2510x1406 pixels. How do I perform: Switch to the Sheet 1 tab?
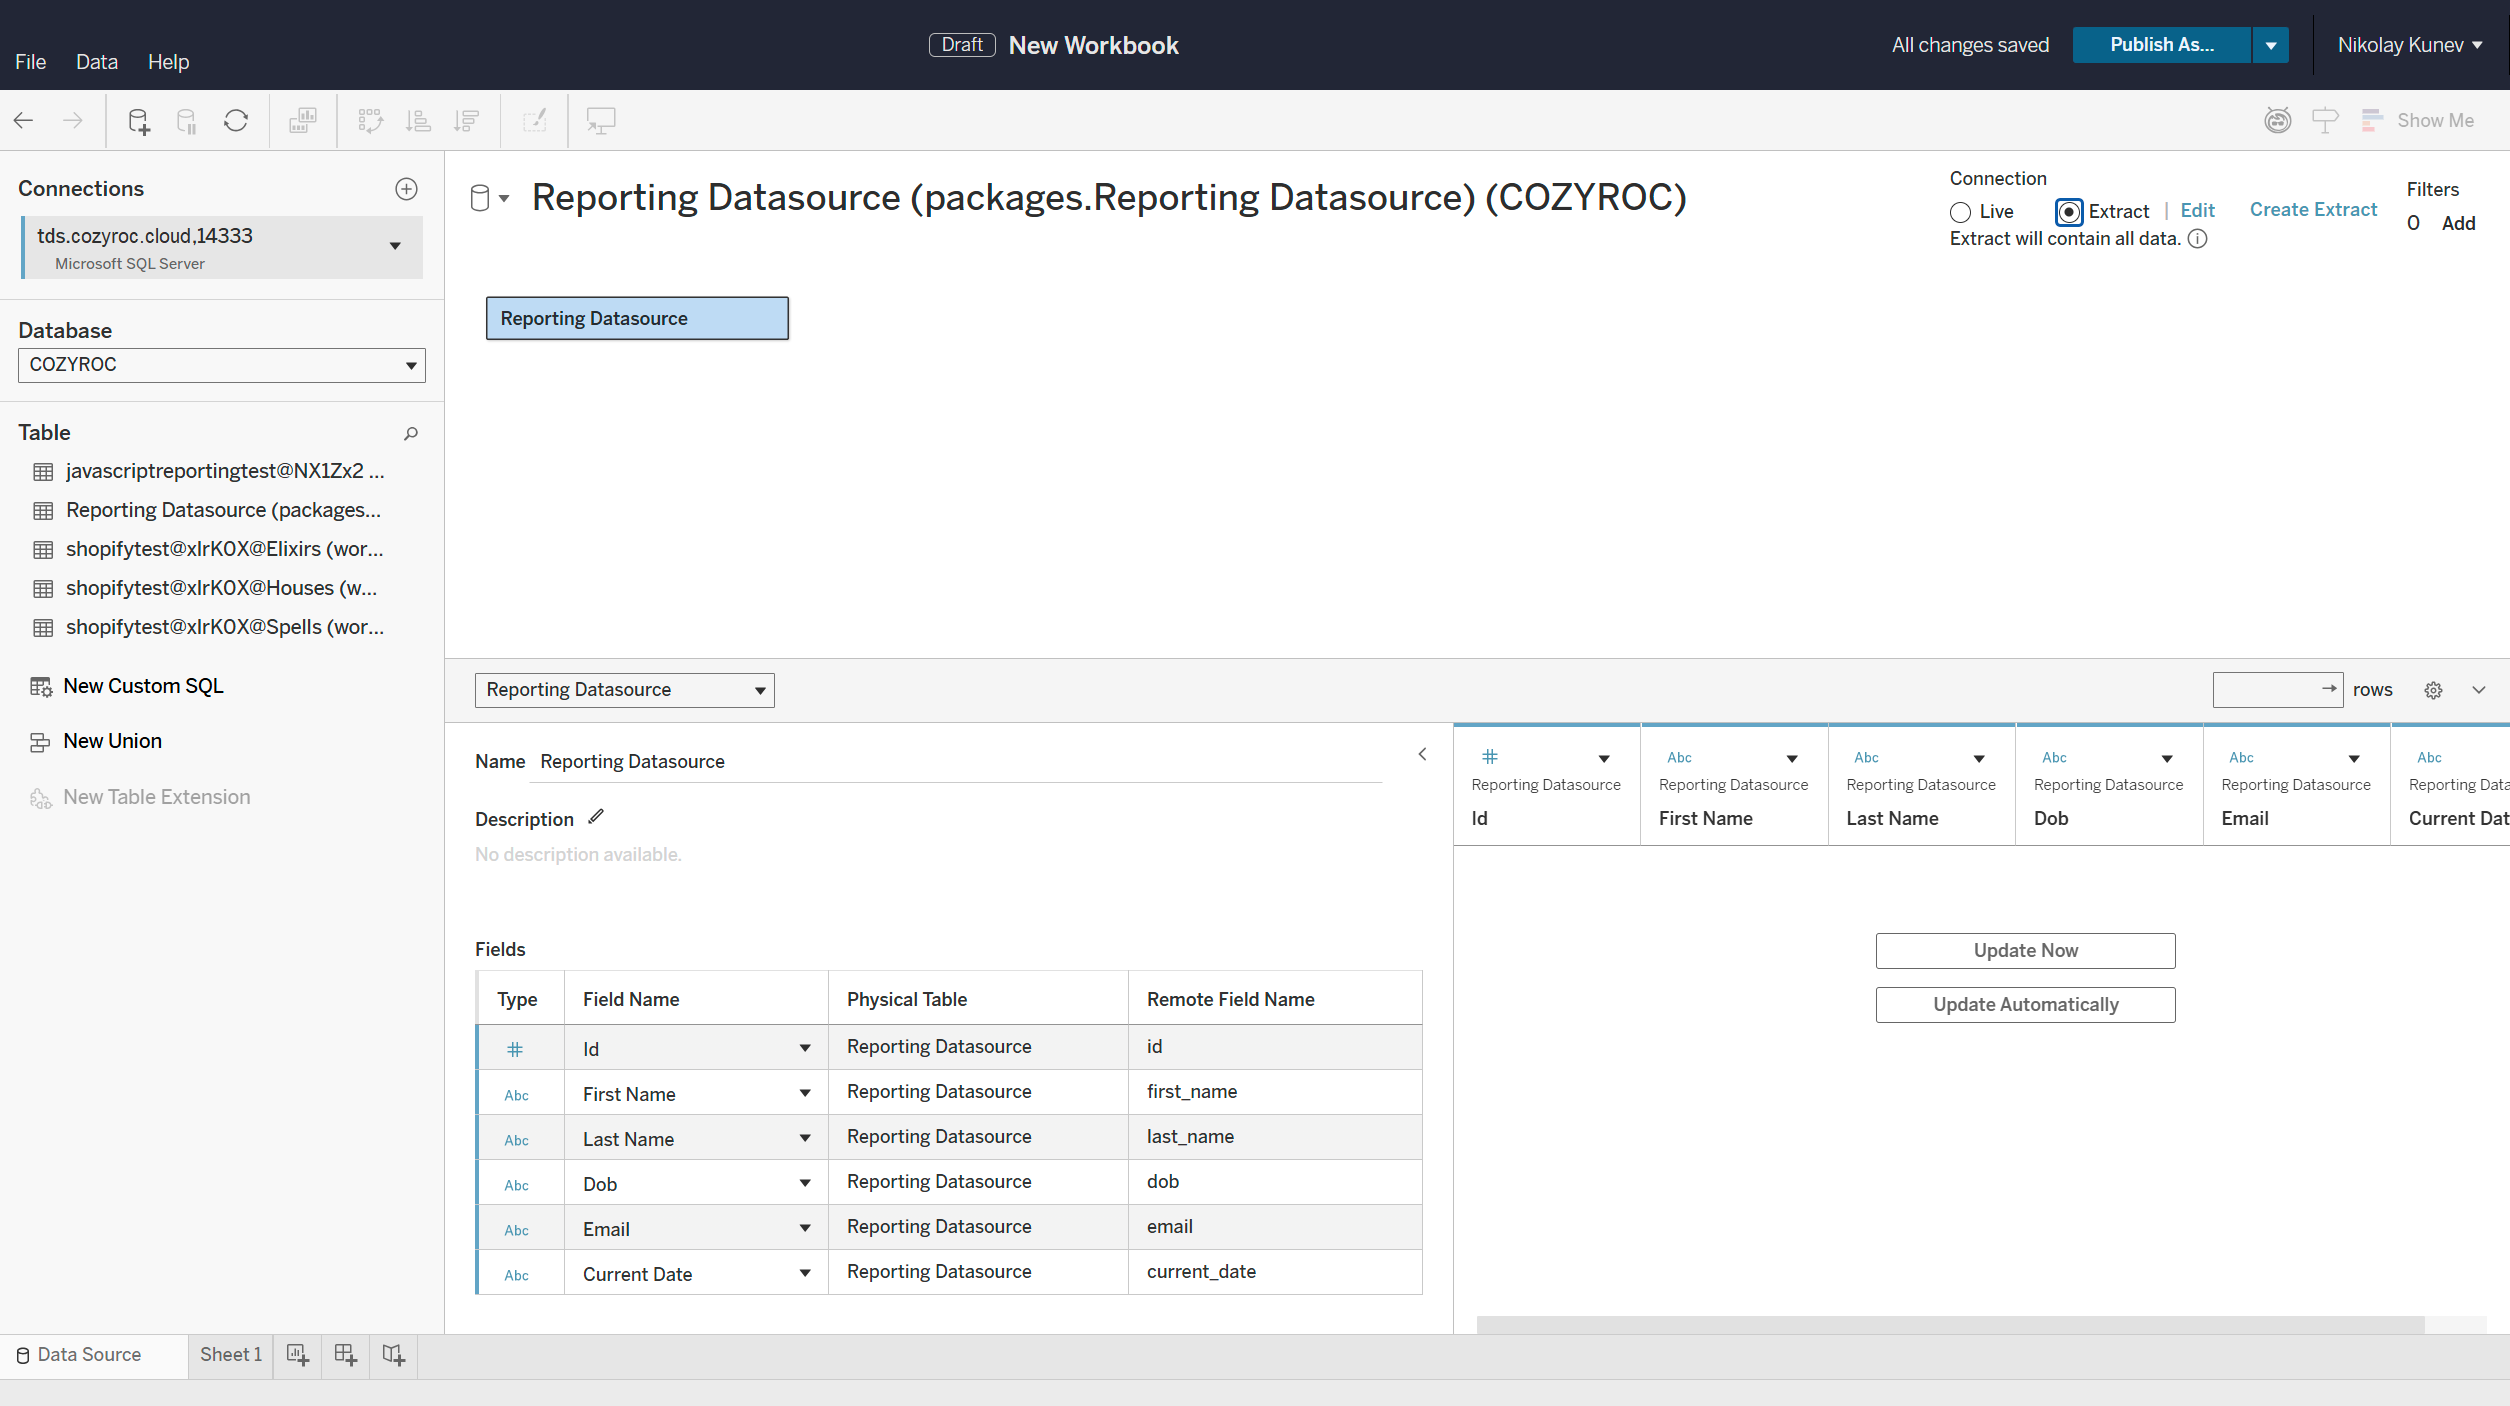(230, 1355)
